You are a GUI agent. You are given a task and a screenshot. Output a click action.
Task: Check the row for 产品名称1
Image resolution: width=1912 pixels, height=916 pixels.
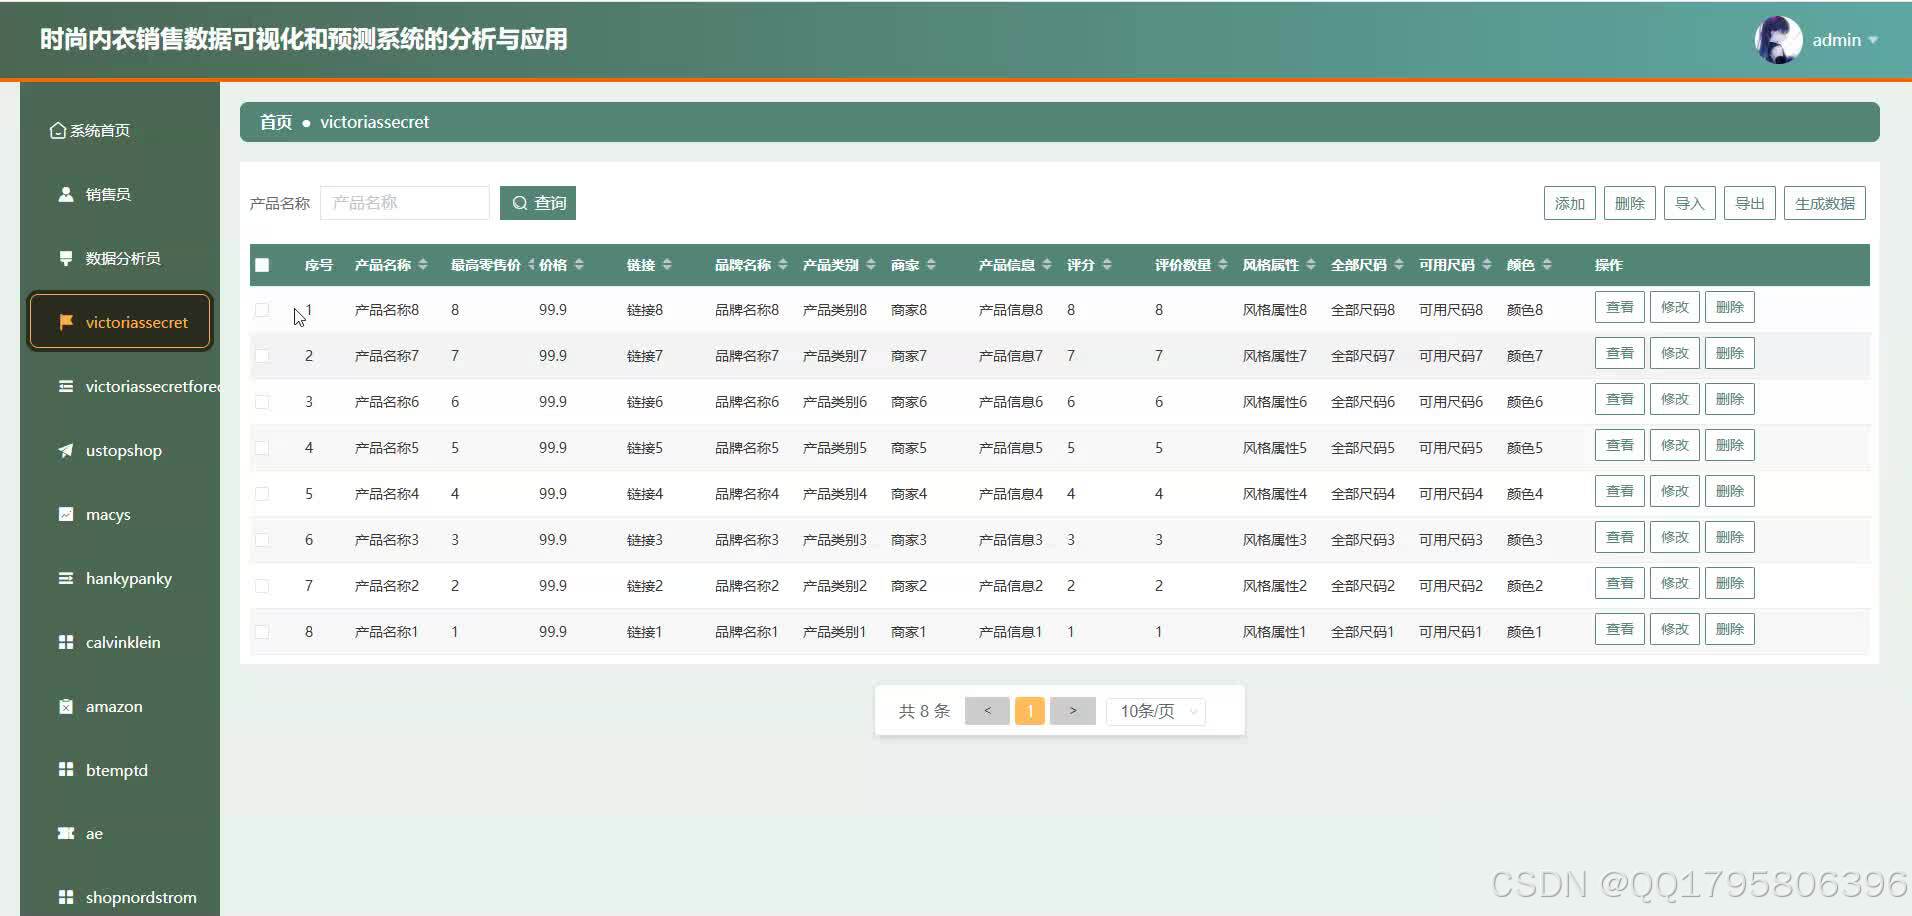262,632
